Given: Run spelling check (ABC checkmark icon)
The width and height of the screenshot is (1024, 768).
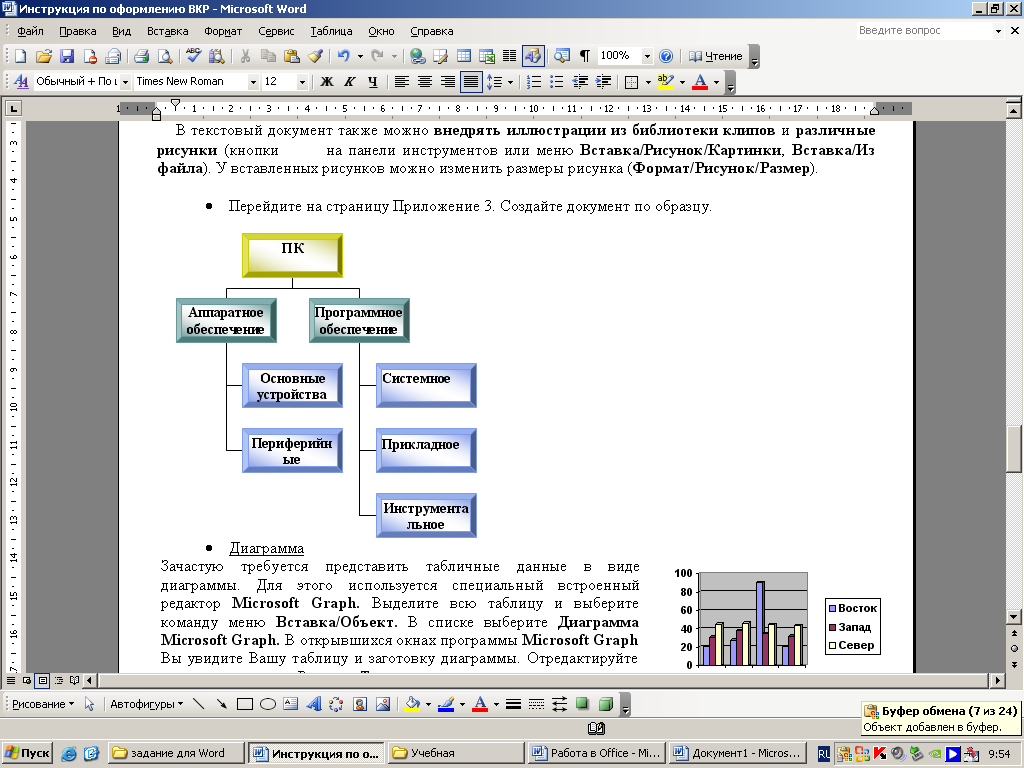Looking at the screenshot, I should [193, 56].
